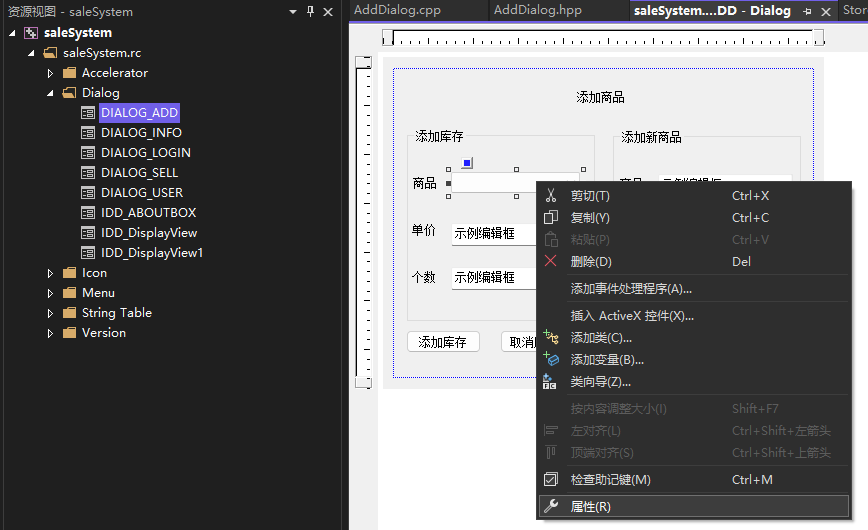This screenshot has height=530, width=868.
Task: Click the DIALOG_INFO dialog resource icon
Action: coord(88,133)
